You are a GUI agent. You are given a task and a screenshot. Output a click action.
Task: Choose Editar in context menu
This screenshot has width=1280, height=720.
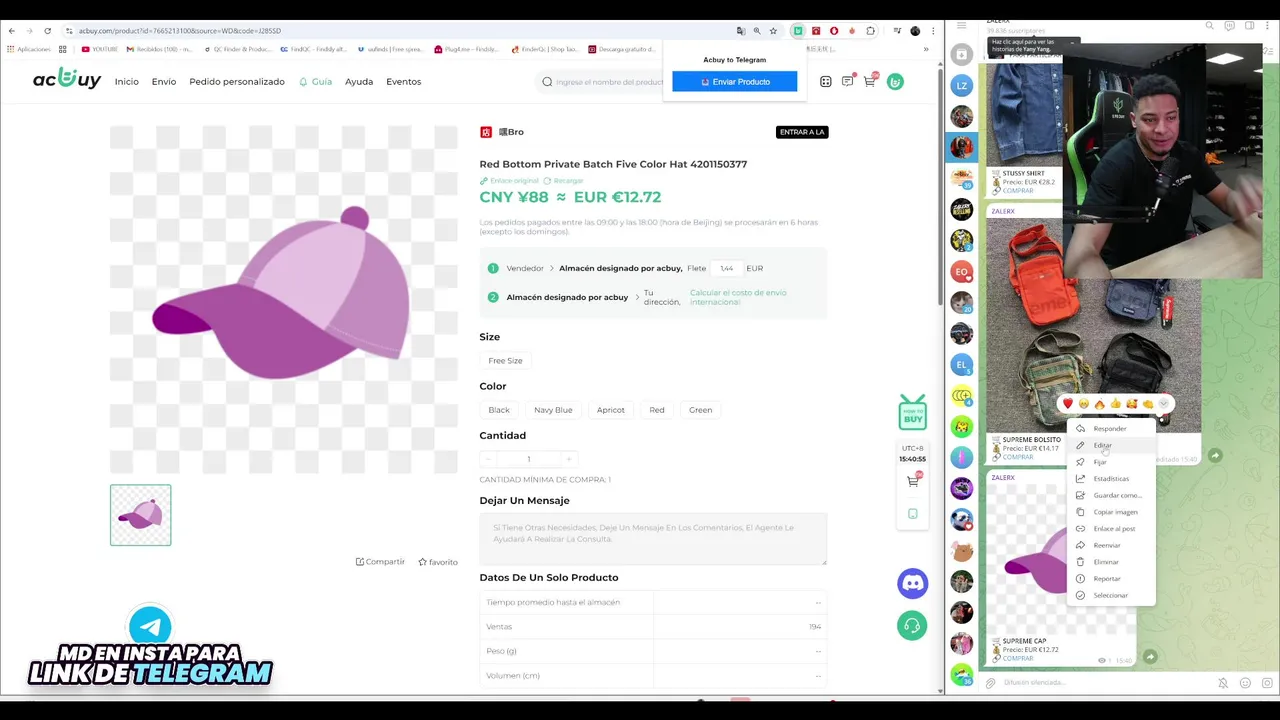click(1111, 445)
